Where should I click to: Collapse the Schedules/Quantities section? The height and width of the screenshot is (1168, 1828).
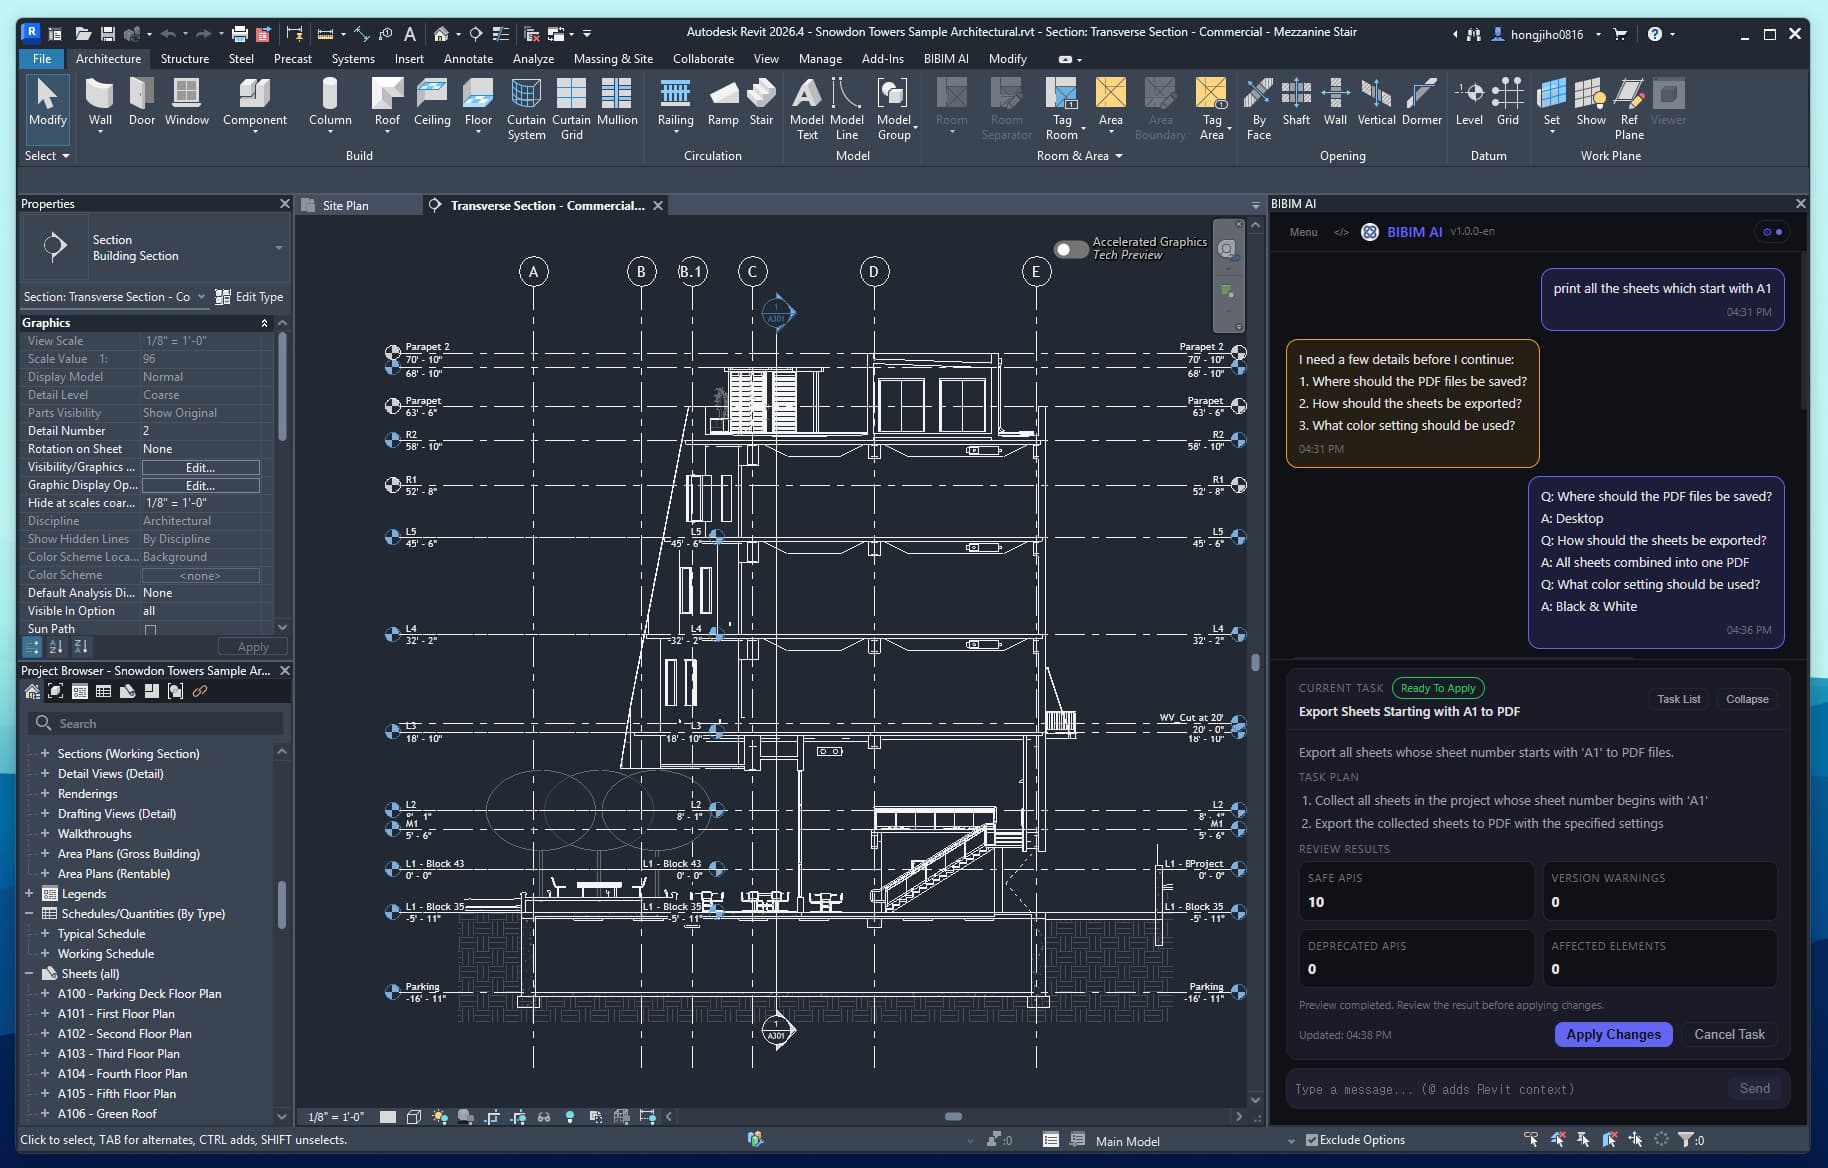coord(31,913)
